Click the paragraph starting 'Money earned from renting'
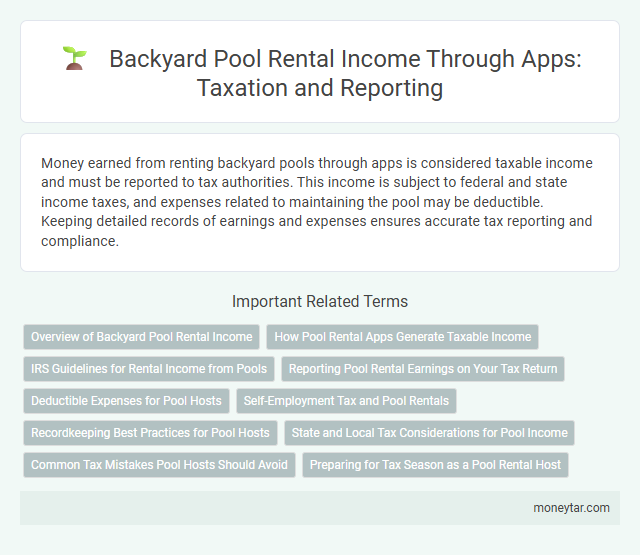Viewport: 640px width, 555px height. pyautogui.click(x=316, y=202)
